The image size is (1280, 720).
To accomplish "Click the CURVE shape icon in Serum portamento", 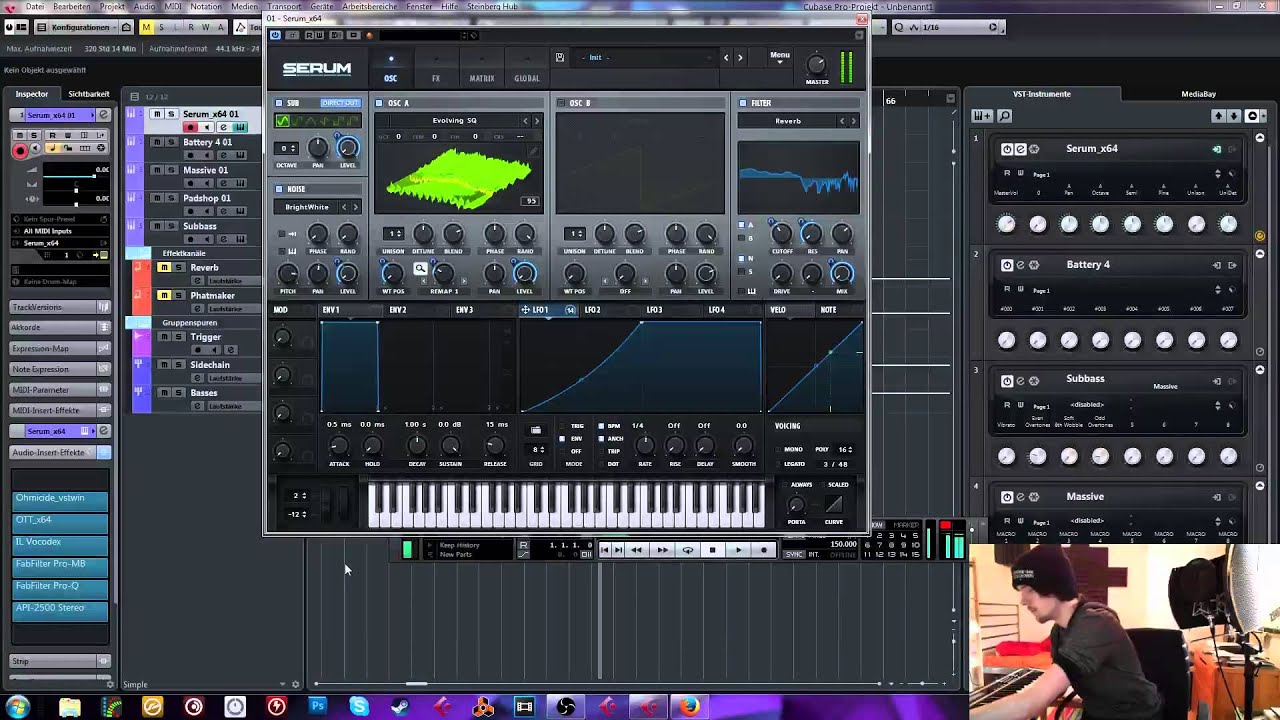I will pyautogui.click(x=834, y=504).
